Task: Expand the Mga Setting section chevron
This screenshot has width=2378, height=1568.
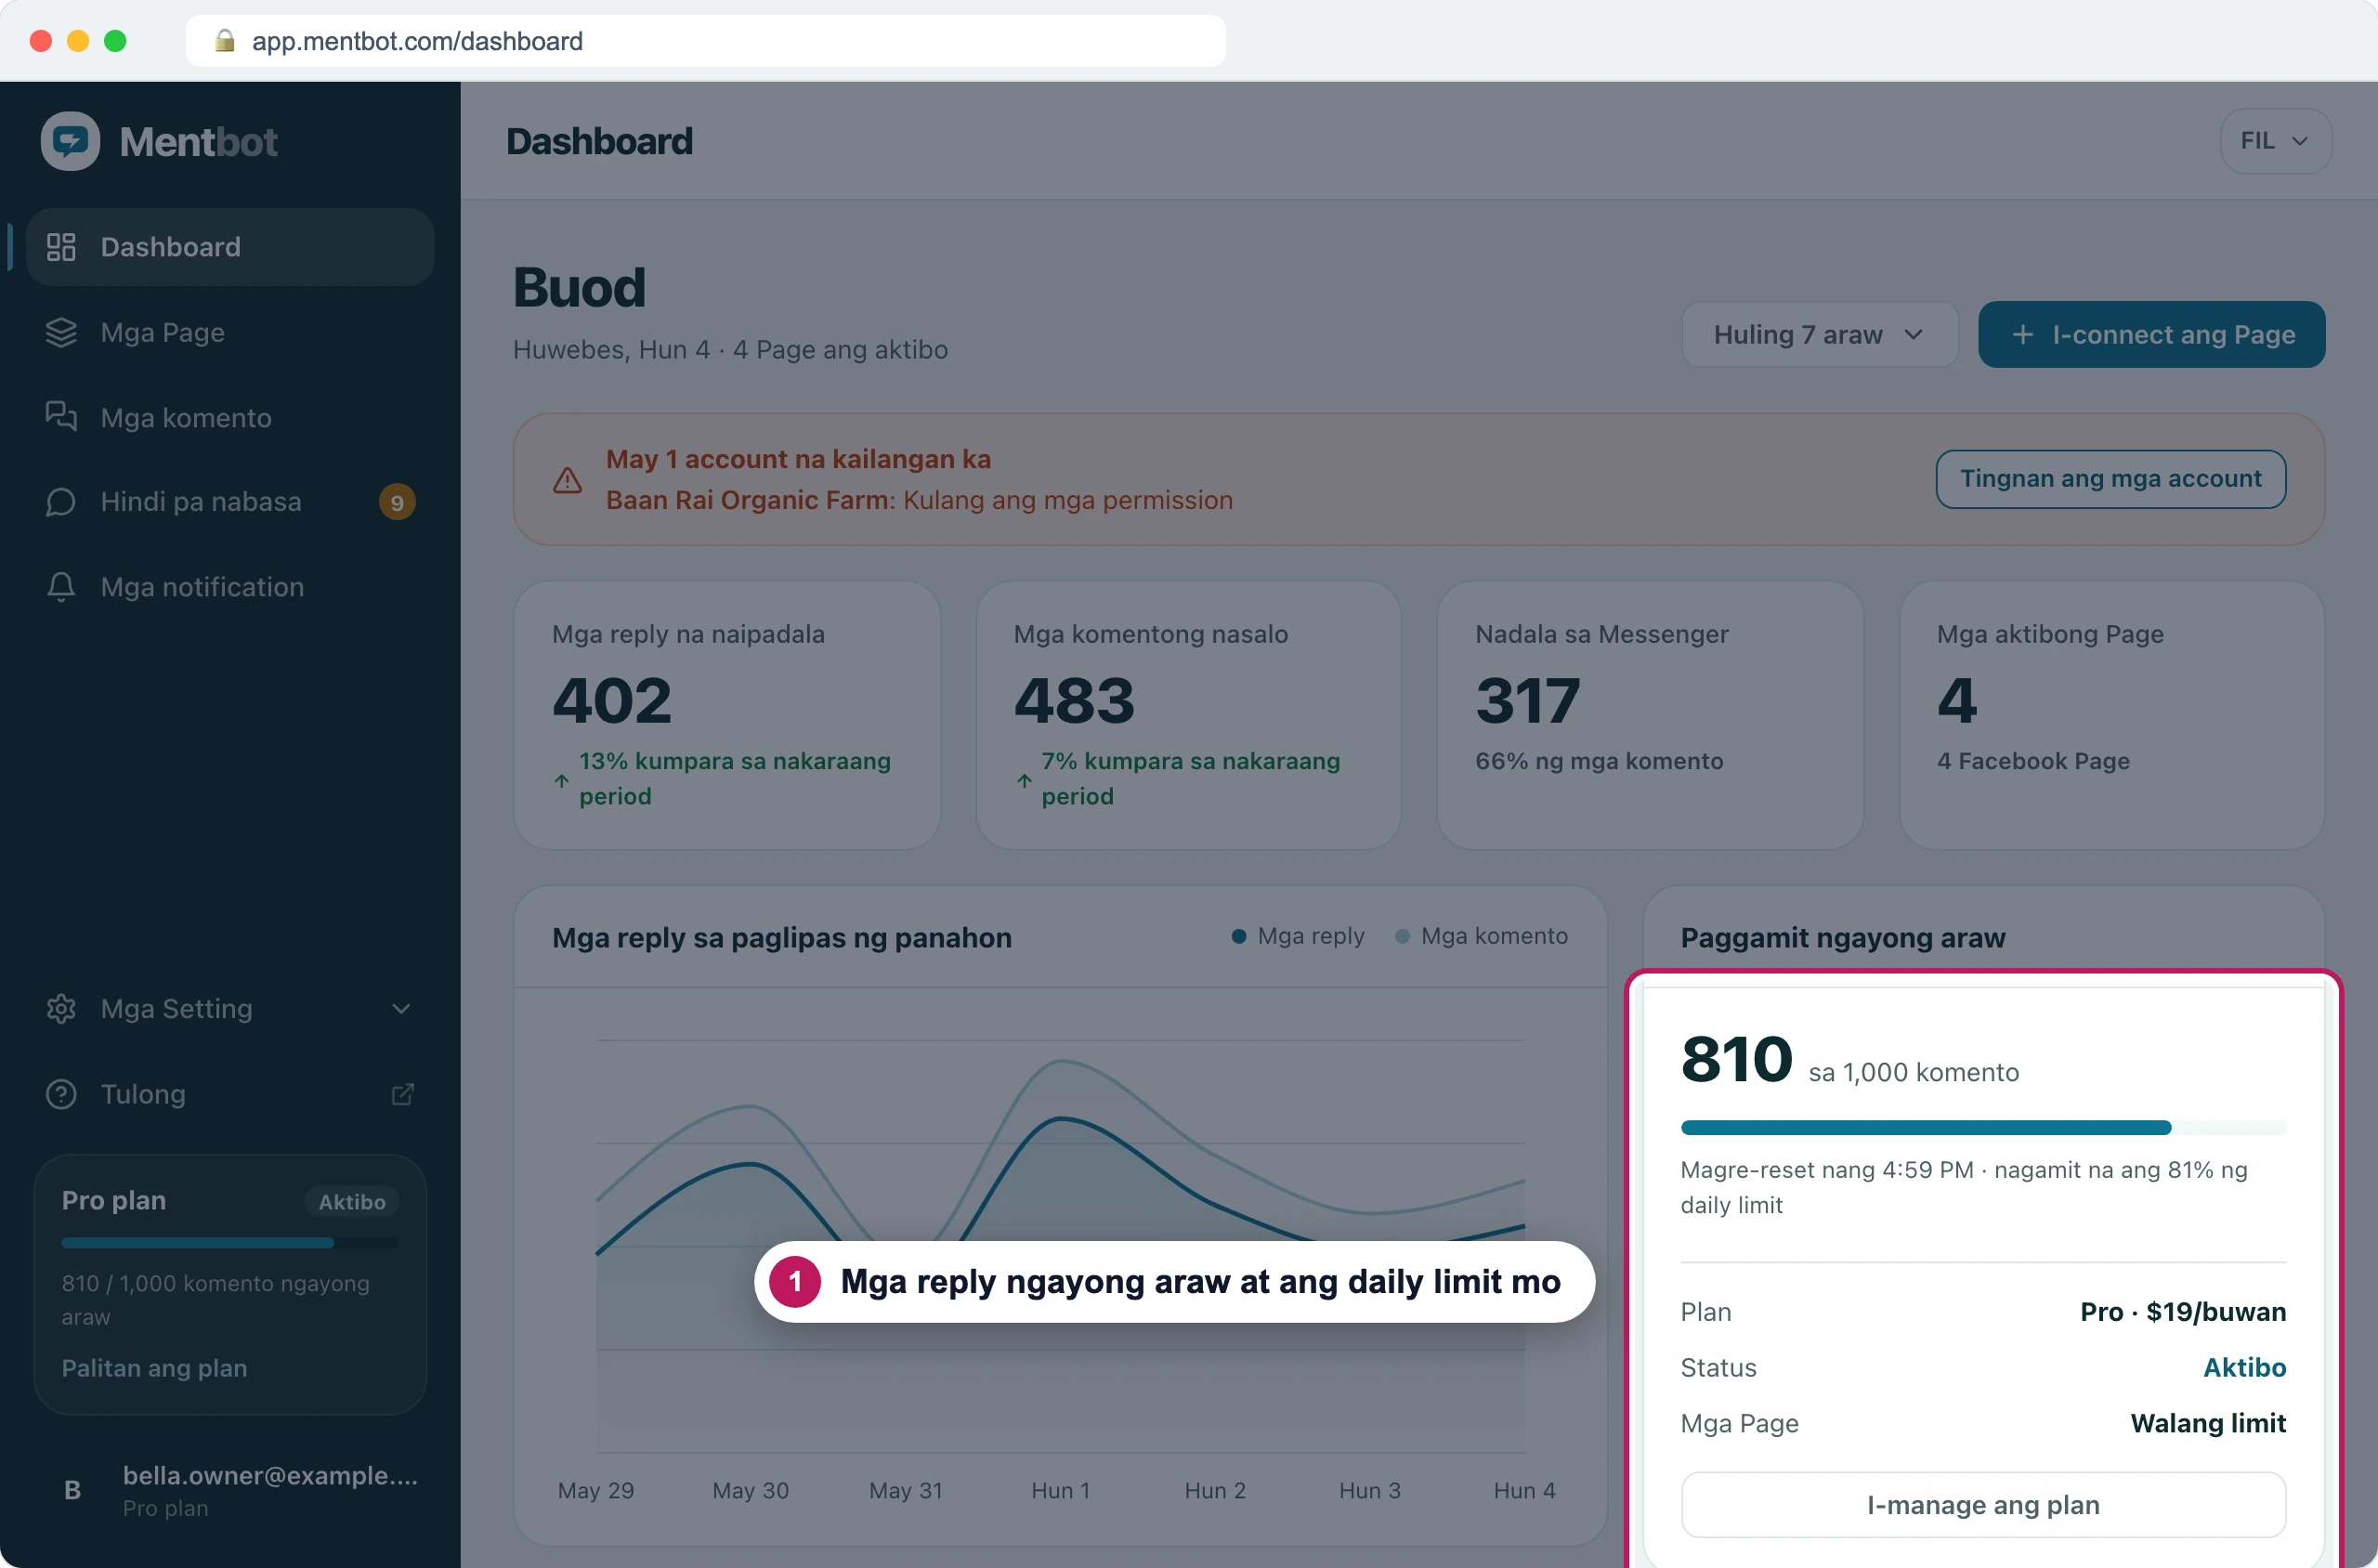Action: coord(401,1009)
